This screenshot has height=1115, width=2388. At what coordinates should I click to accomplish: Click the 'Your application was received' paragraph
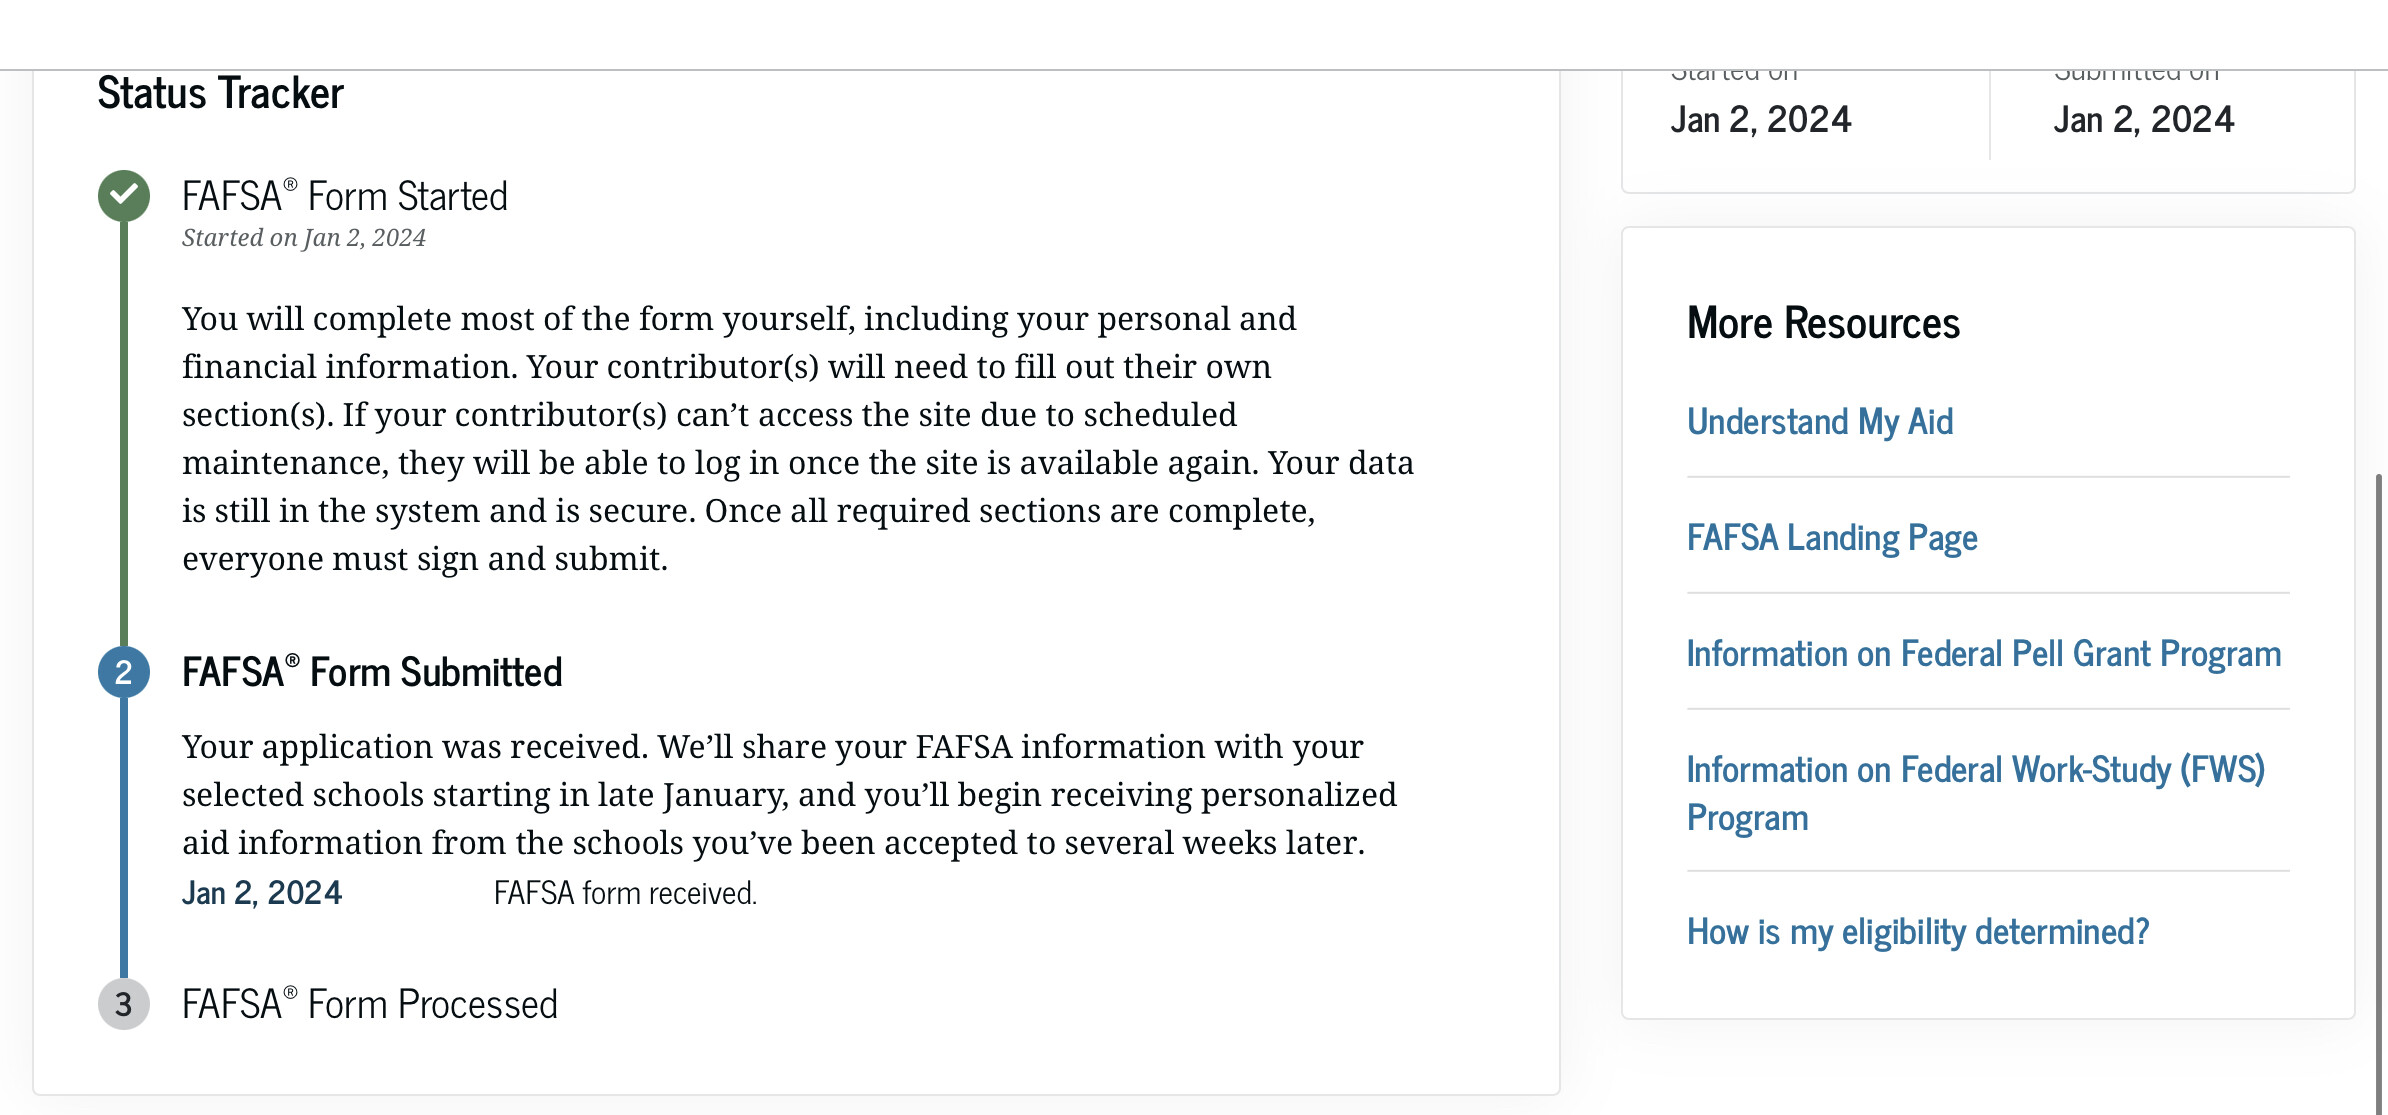point(789,795)
